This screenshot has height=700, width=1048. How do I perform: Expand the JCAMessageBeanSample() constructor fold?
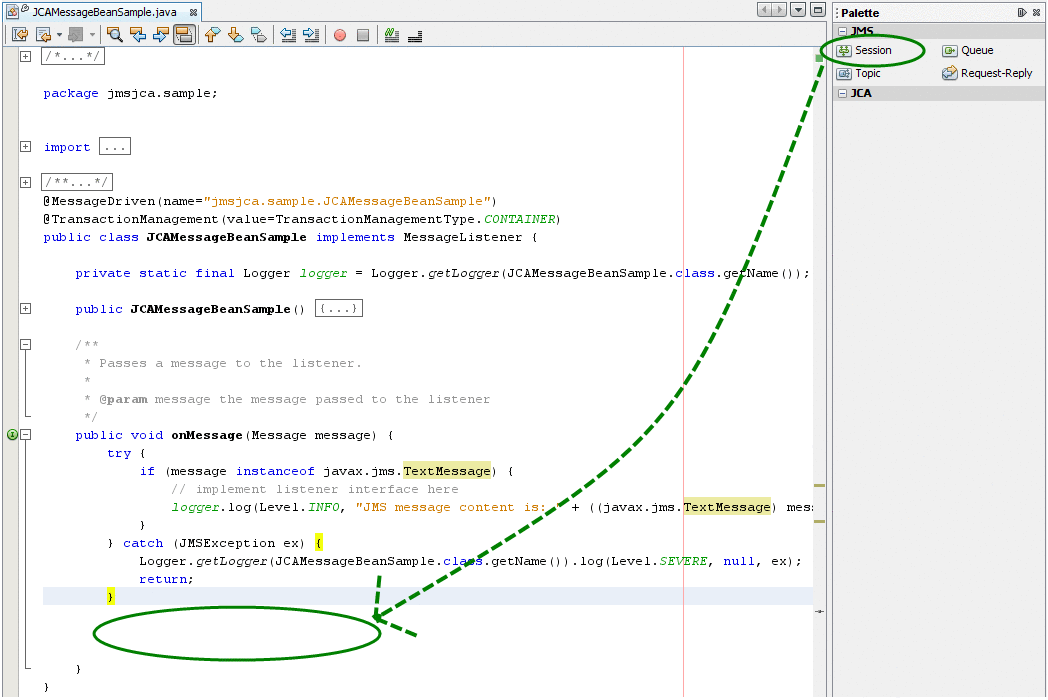click(25, 308)
